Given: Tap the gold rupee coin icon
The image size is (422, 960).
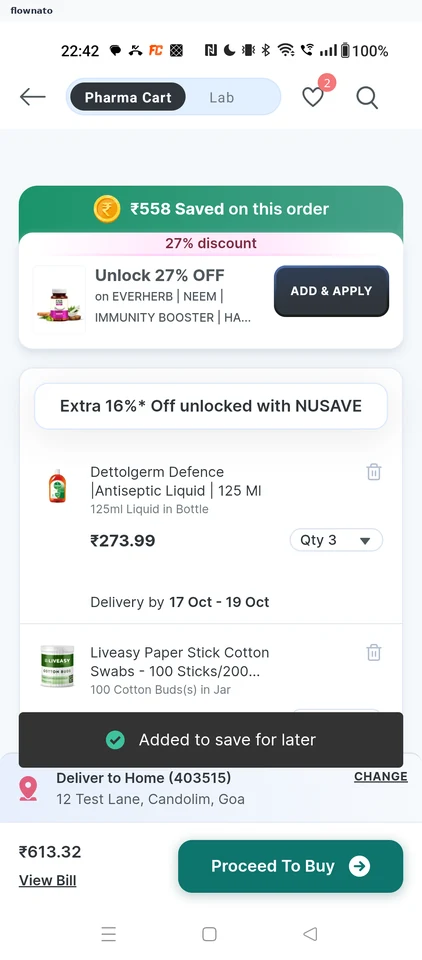Looking at the screenshot, I should pyautogui.click(x=107, y=209).
